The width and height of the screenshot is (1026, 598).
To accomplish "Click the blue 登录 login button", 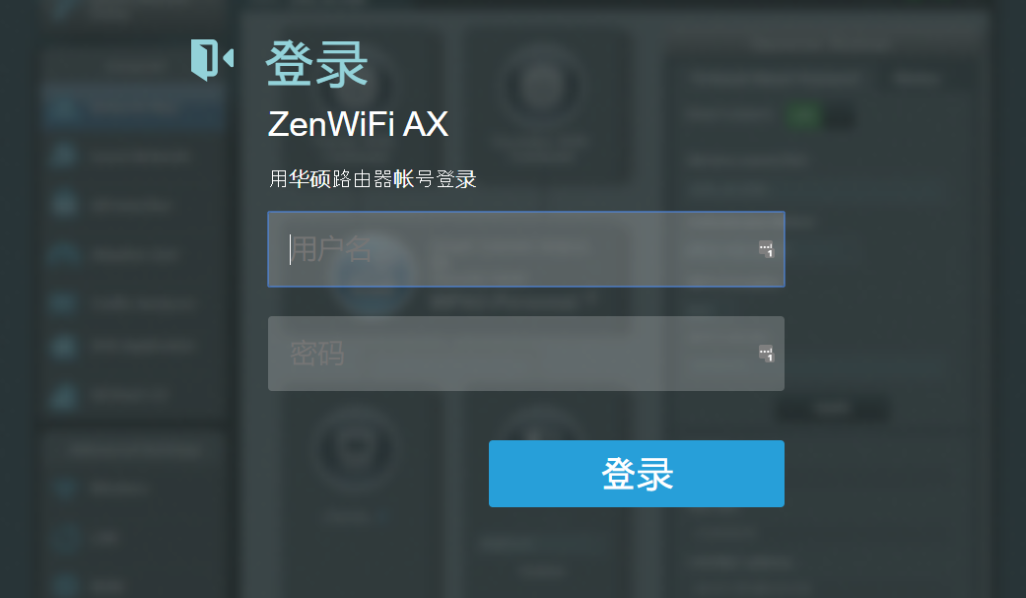I will pos(636,474).
